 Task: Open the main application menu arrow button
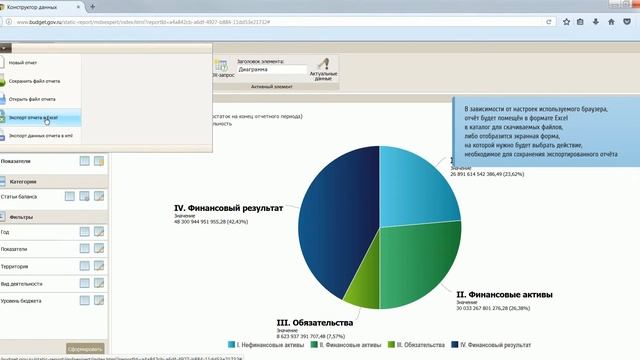pos(5,48)
